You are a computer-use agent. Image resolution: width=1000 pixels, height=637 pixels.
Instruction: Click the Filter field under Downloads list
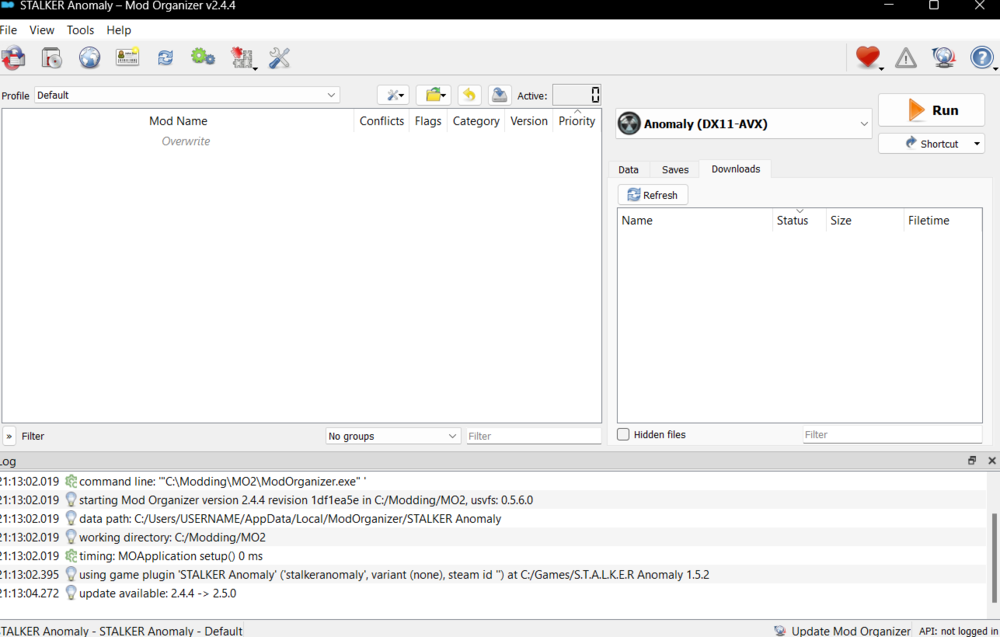[892, 435]
